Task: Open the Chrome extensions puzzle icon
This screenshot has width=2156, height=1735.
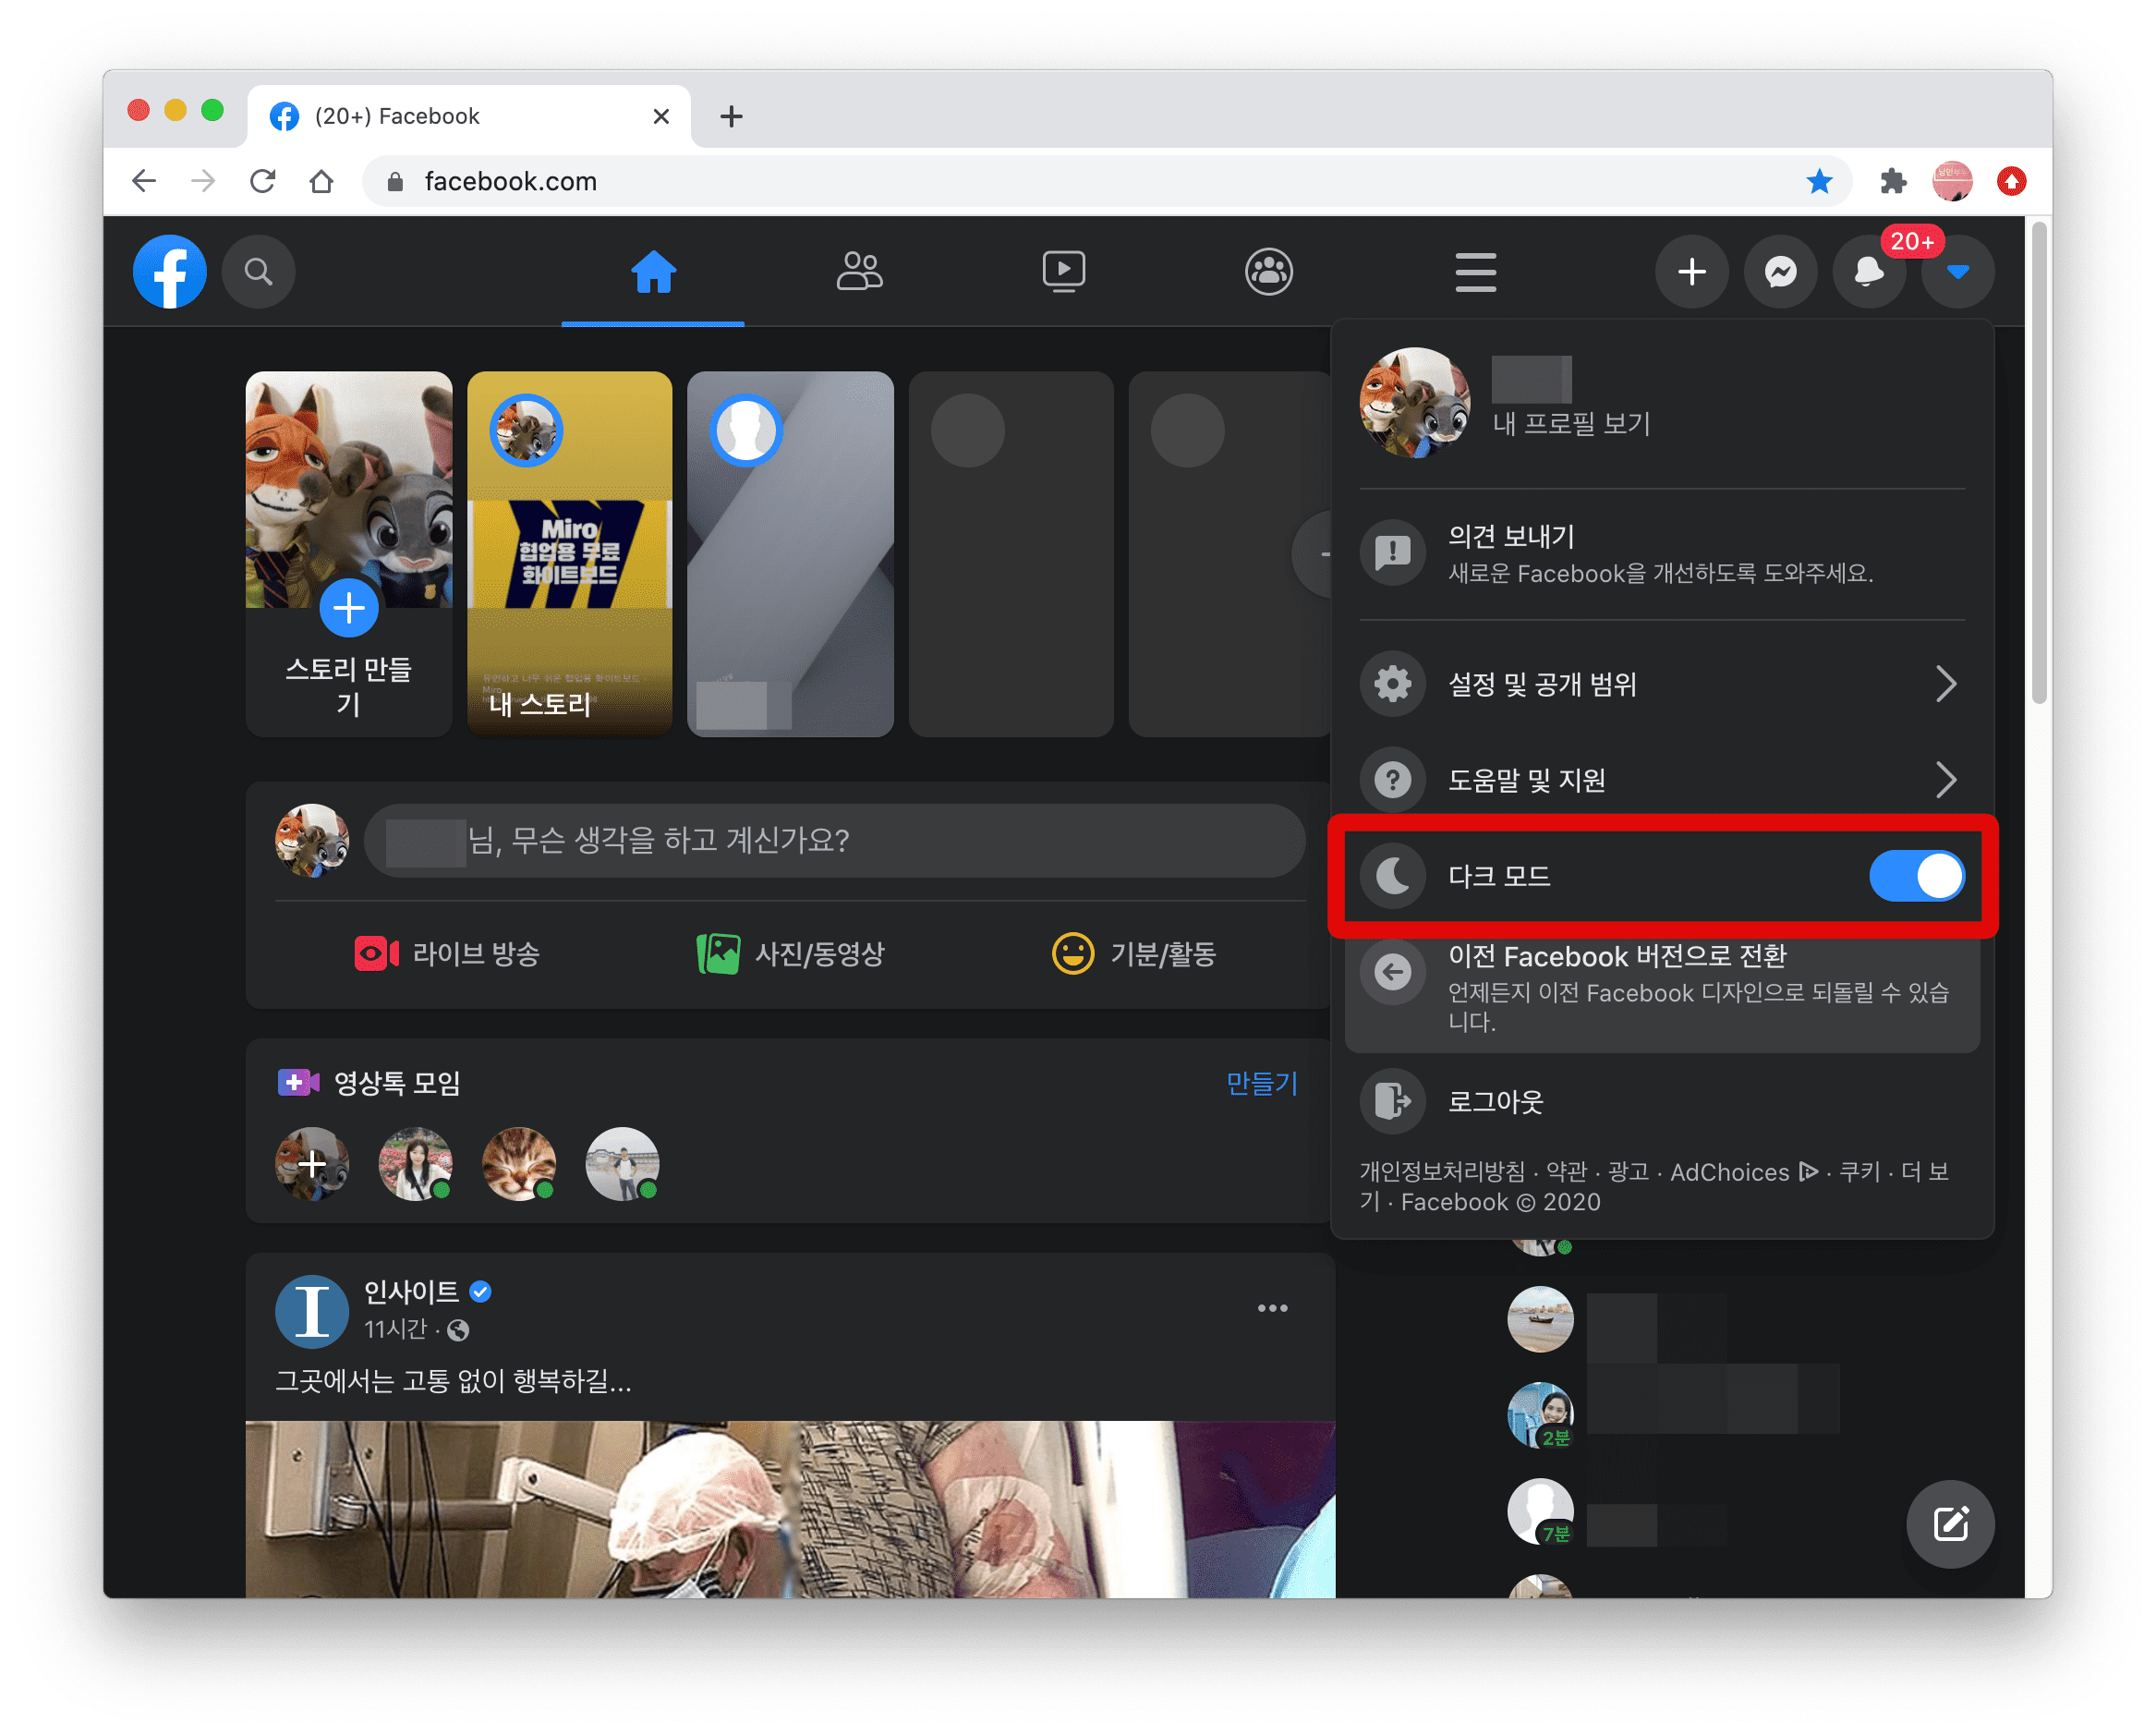Action: 1892,181
